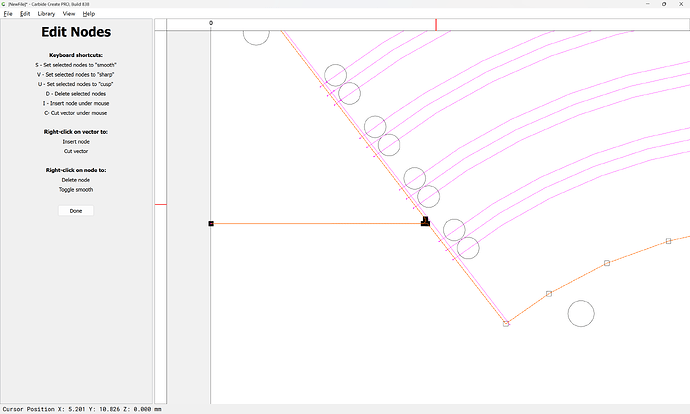The width and height of the screenshot is (690, 414).
Task: Open the Help menu
Action: click(89, 14)
